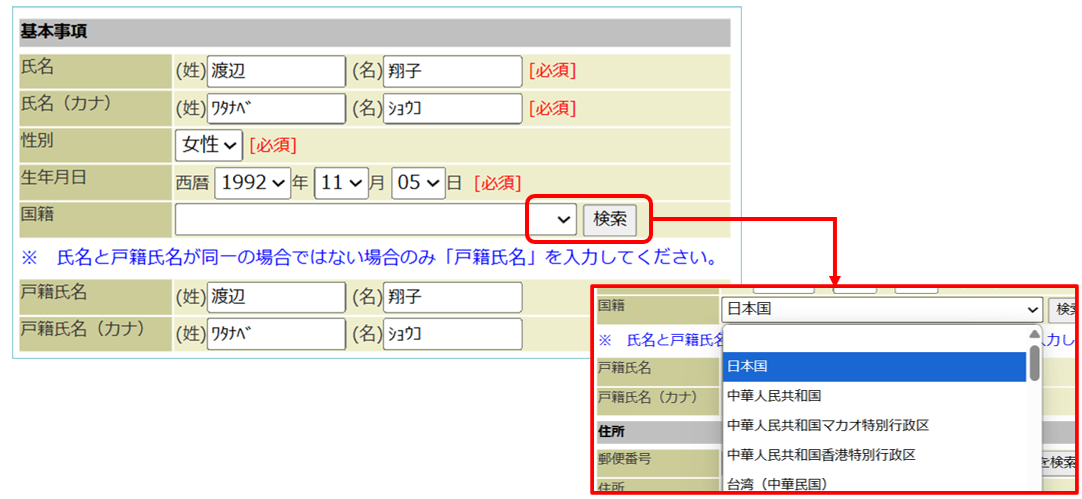Click the given name field 翔子 in 氏名
This screenshot has width=1082, height=499.
452,71
